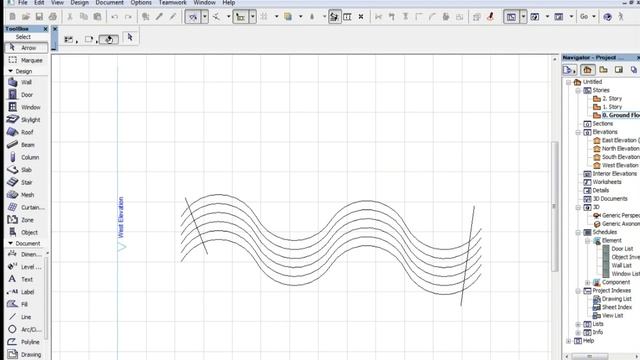Activate the Arc/Circle tool
This screenshot has height=360, width=640.
point(25,329)
